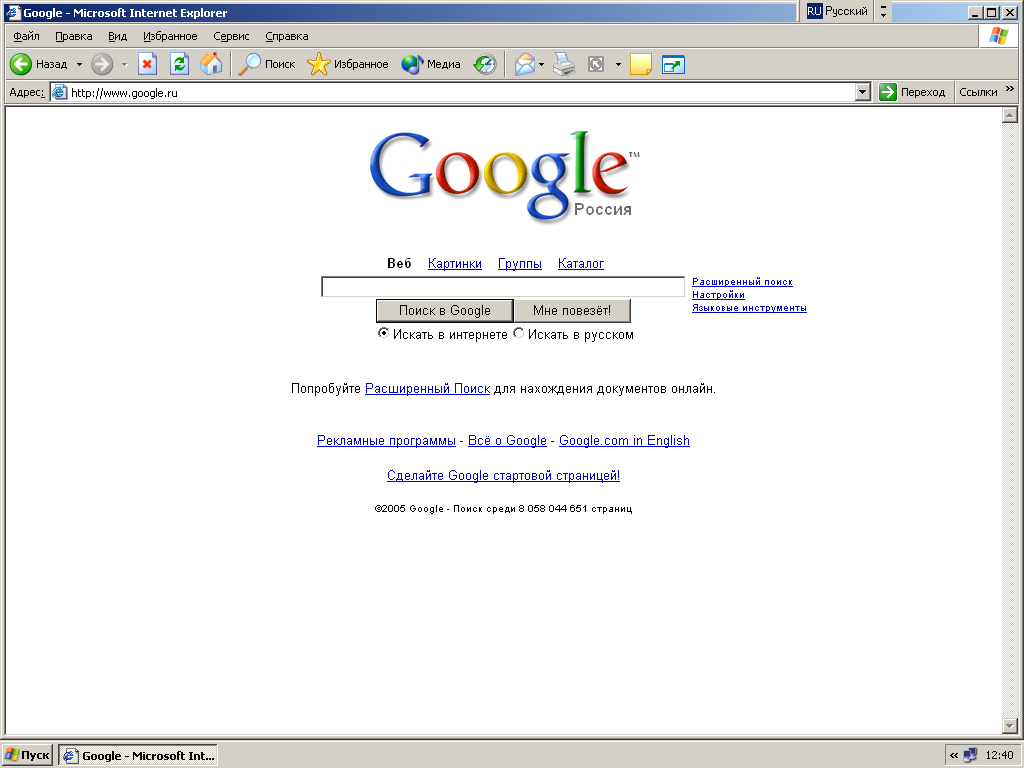Click Сделайте Google стартовой страницей link

504,475
